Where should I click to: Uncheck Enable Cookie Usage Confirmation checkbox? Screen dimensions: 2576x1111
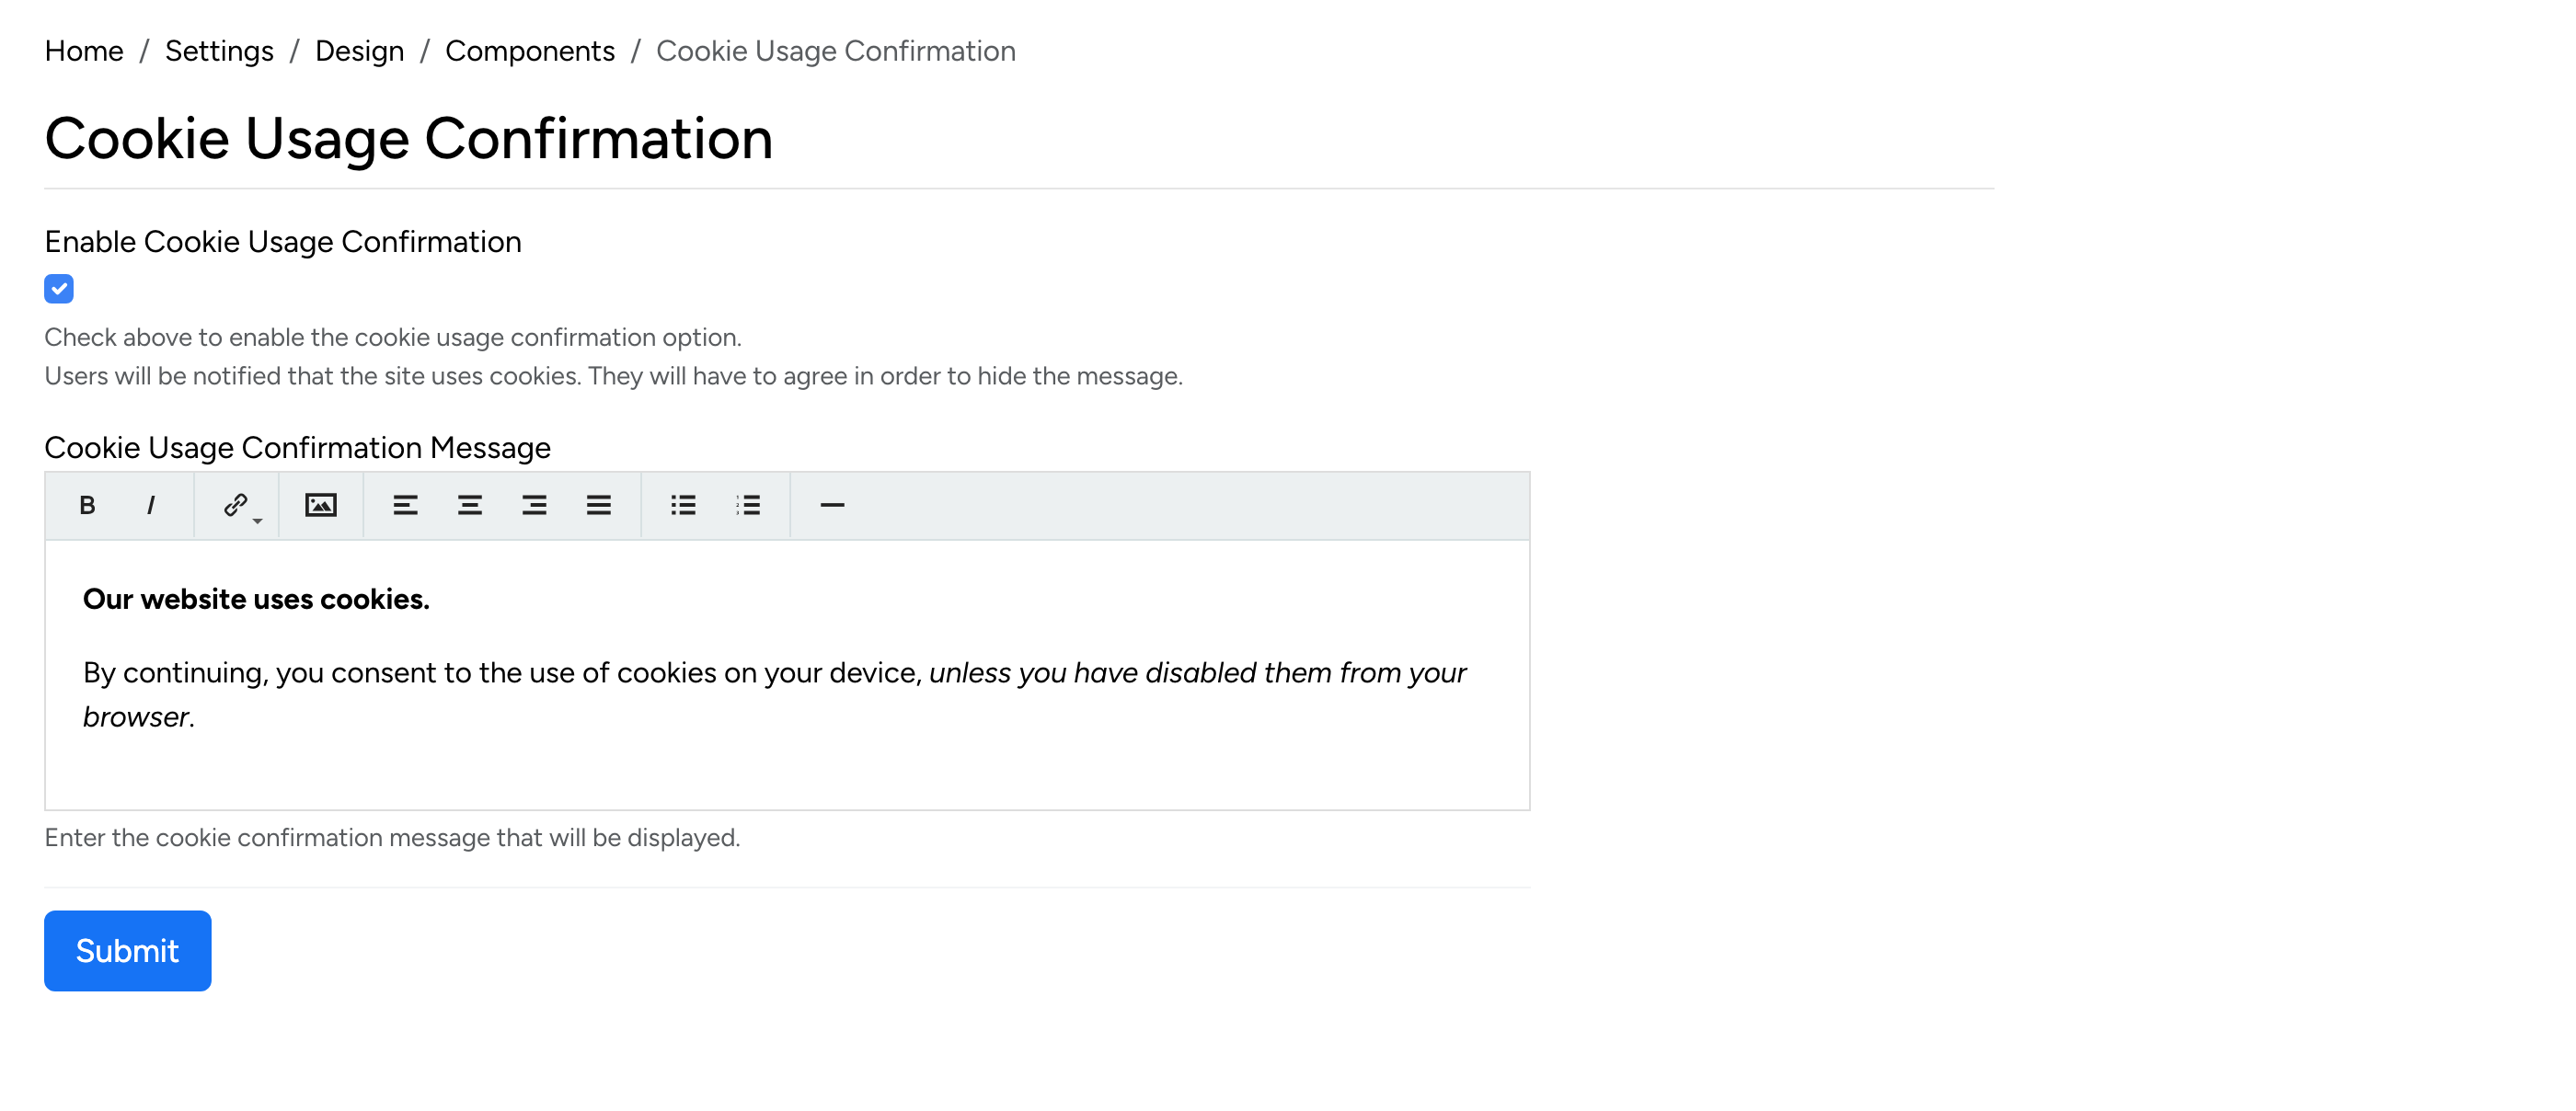[59, 289]
